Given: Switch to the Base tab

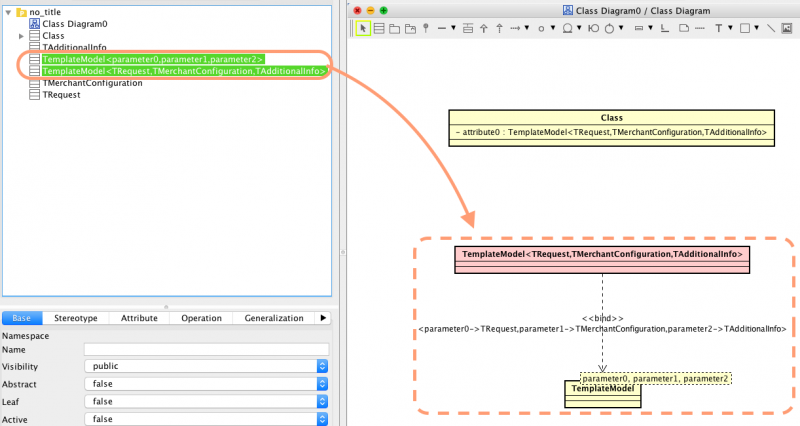Looking at the screenshot, I should point(21,318).
